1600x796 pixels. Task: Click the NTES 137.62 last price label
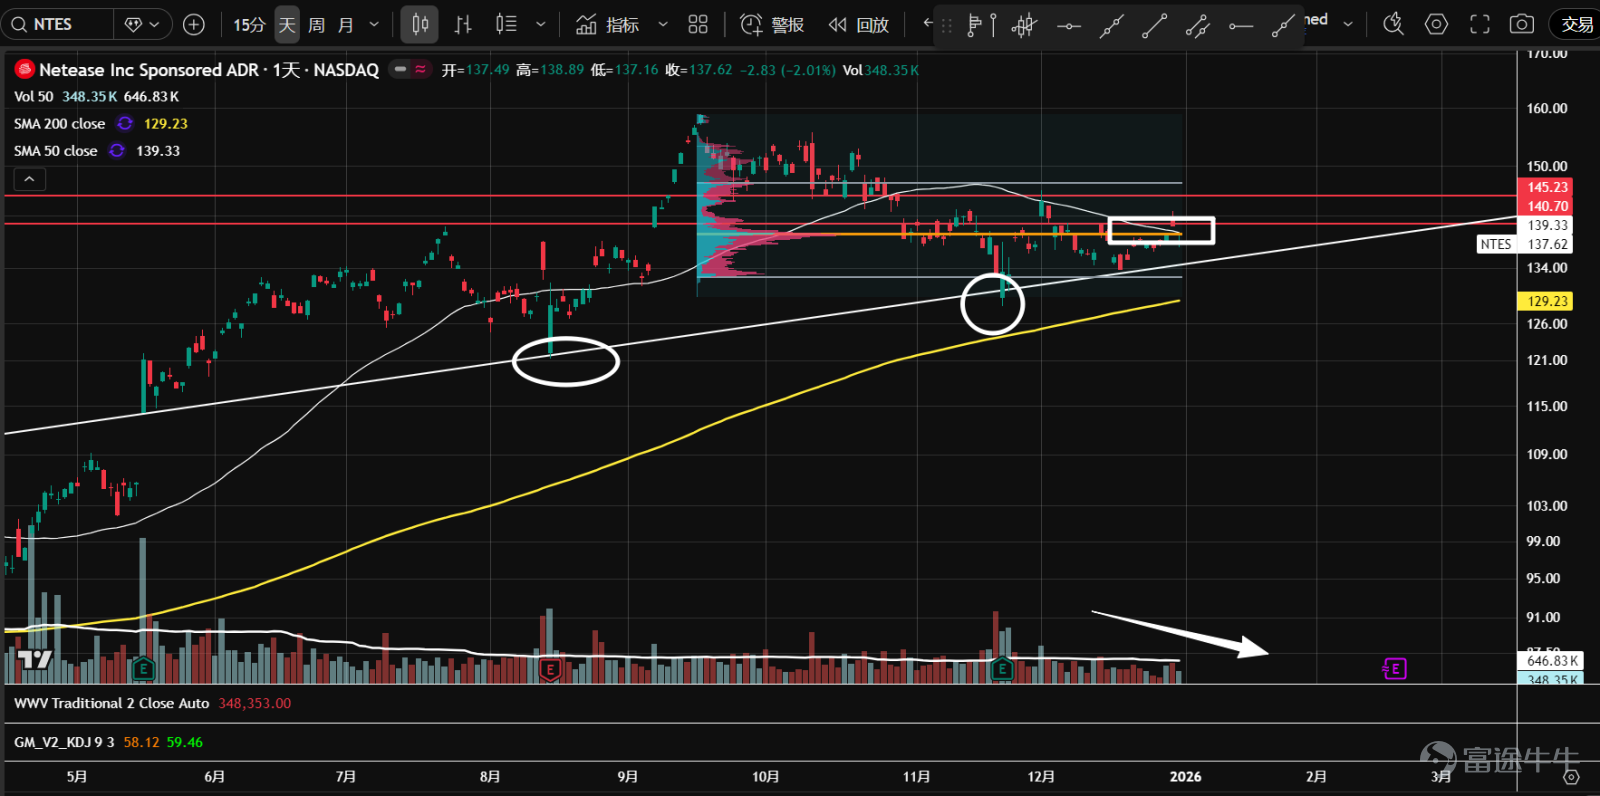[1525, 244]
